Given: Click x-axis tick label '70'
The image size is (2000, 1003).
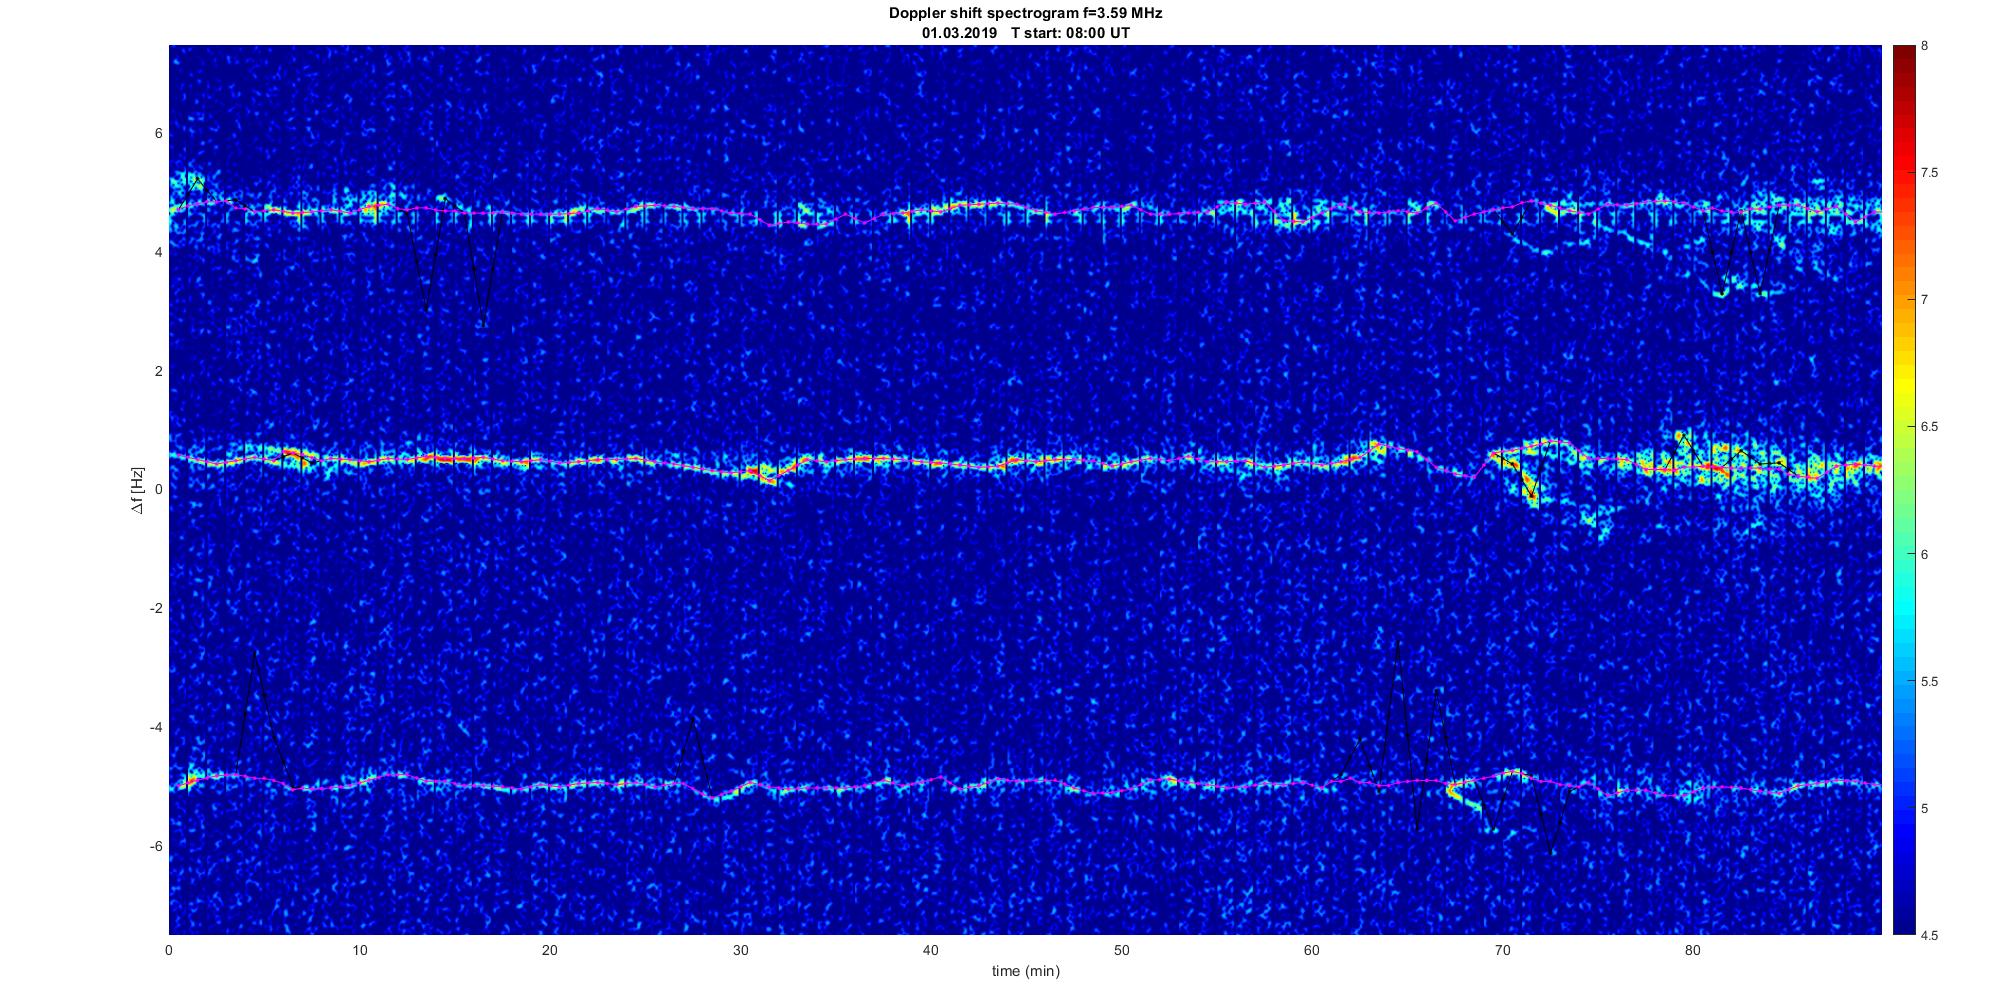Looking at the screenshot, I should pyautogui.click(x=1502, y=950).
